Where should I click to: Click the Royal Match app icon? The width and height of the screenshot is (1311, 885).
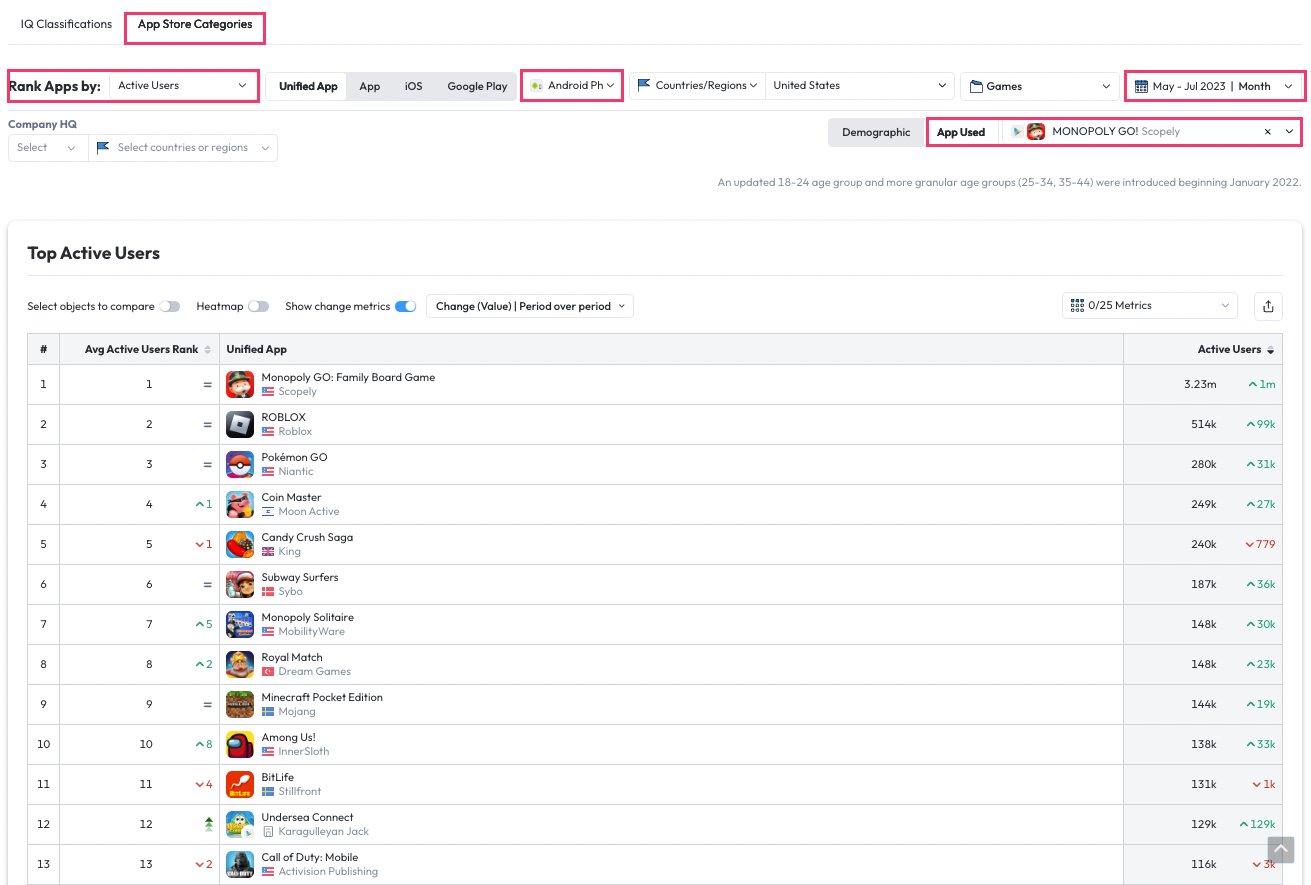coord(240,664)
